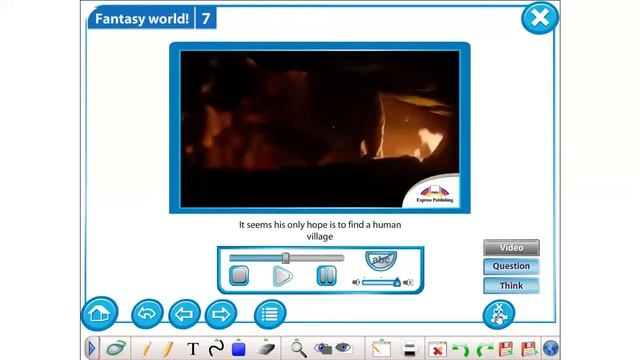
Task: Select the curved line drawing tool
Action: [x=216, y=348]
